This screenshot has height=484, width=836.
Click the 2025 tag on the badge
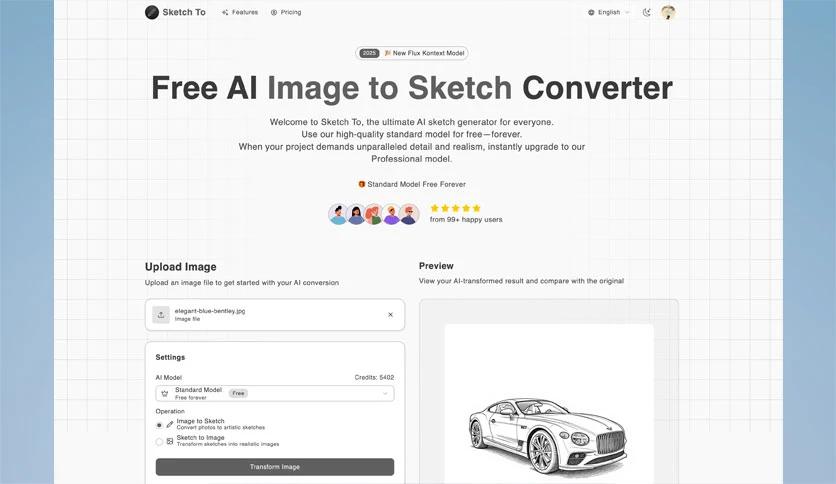[x=369, y=53]
